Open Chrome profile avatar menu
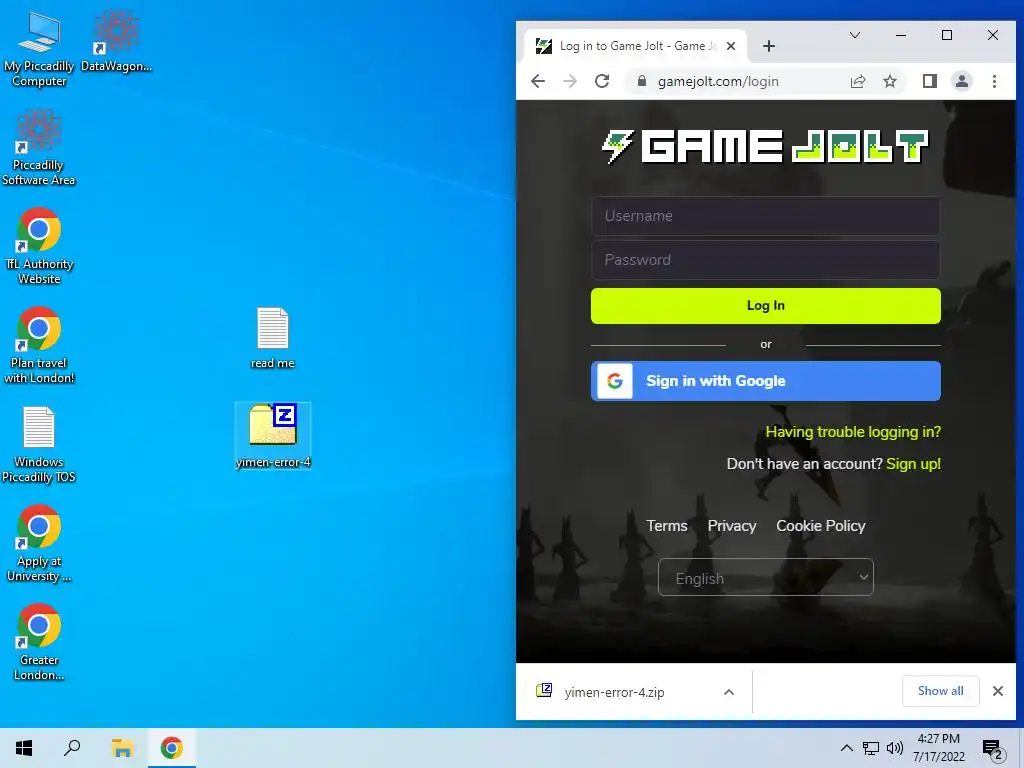The width and height of the screenshot is (1024, 768). point(962,81)
